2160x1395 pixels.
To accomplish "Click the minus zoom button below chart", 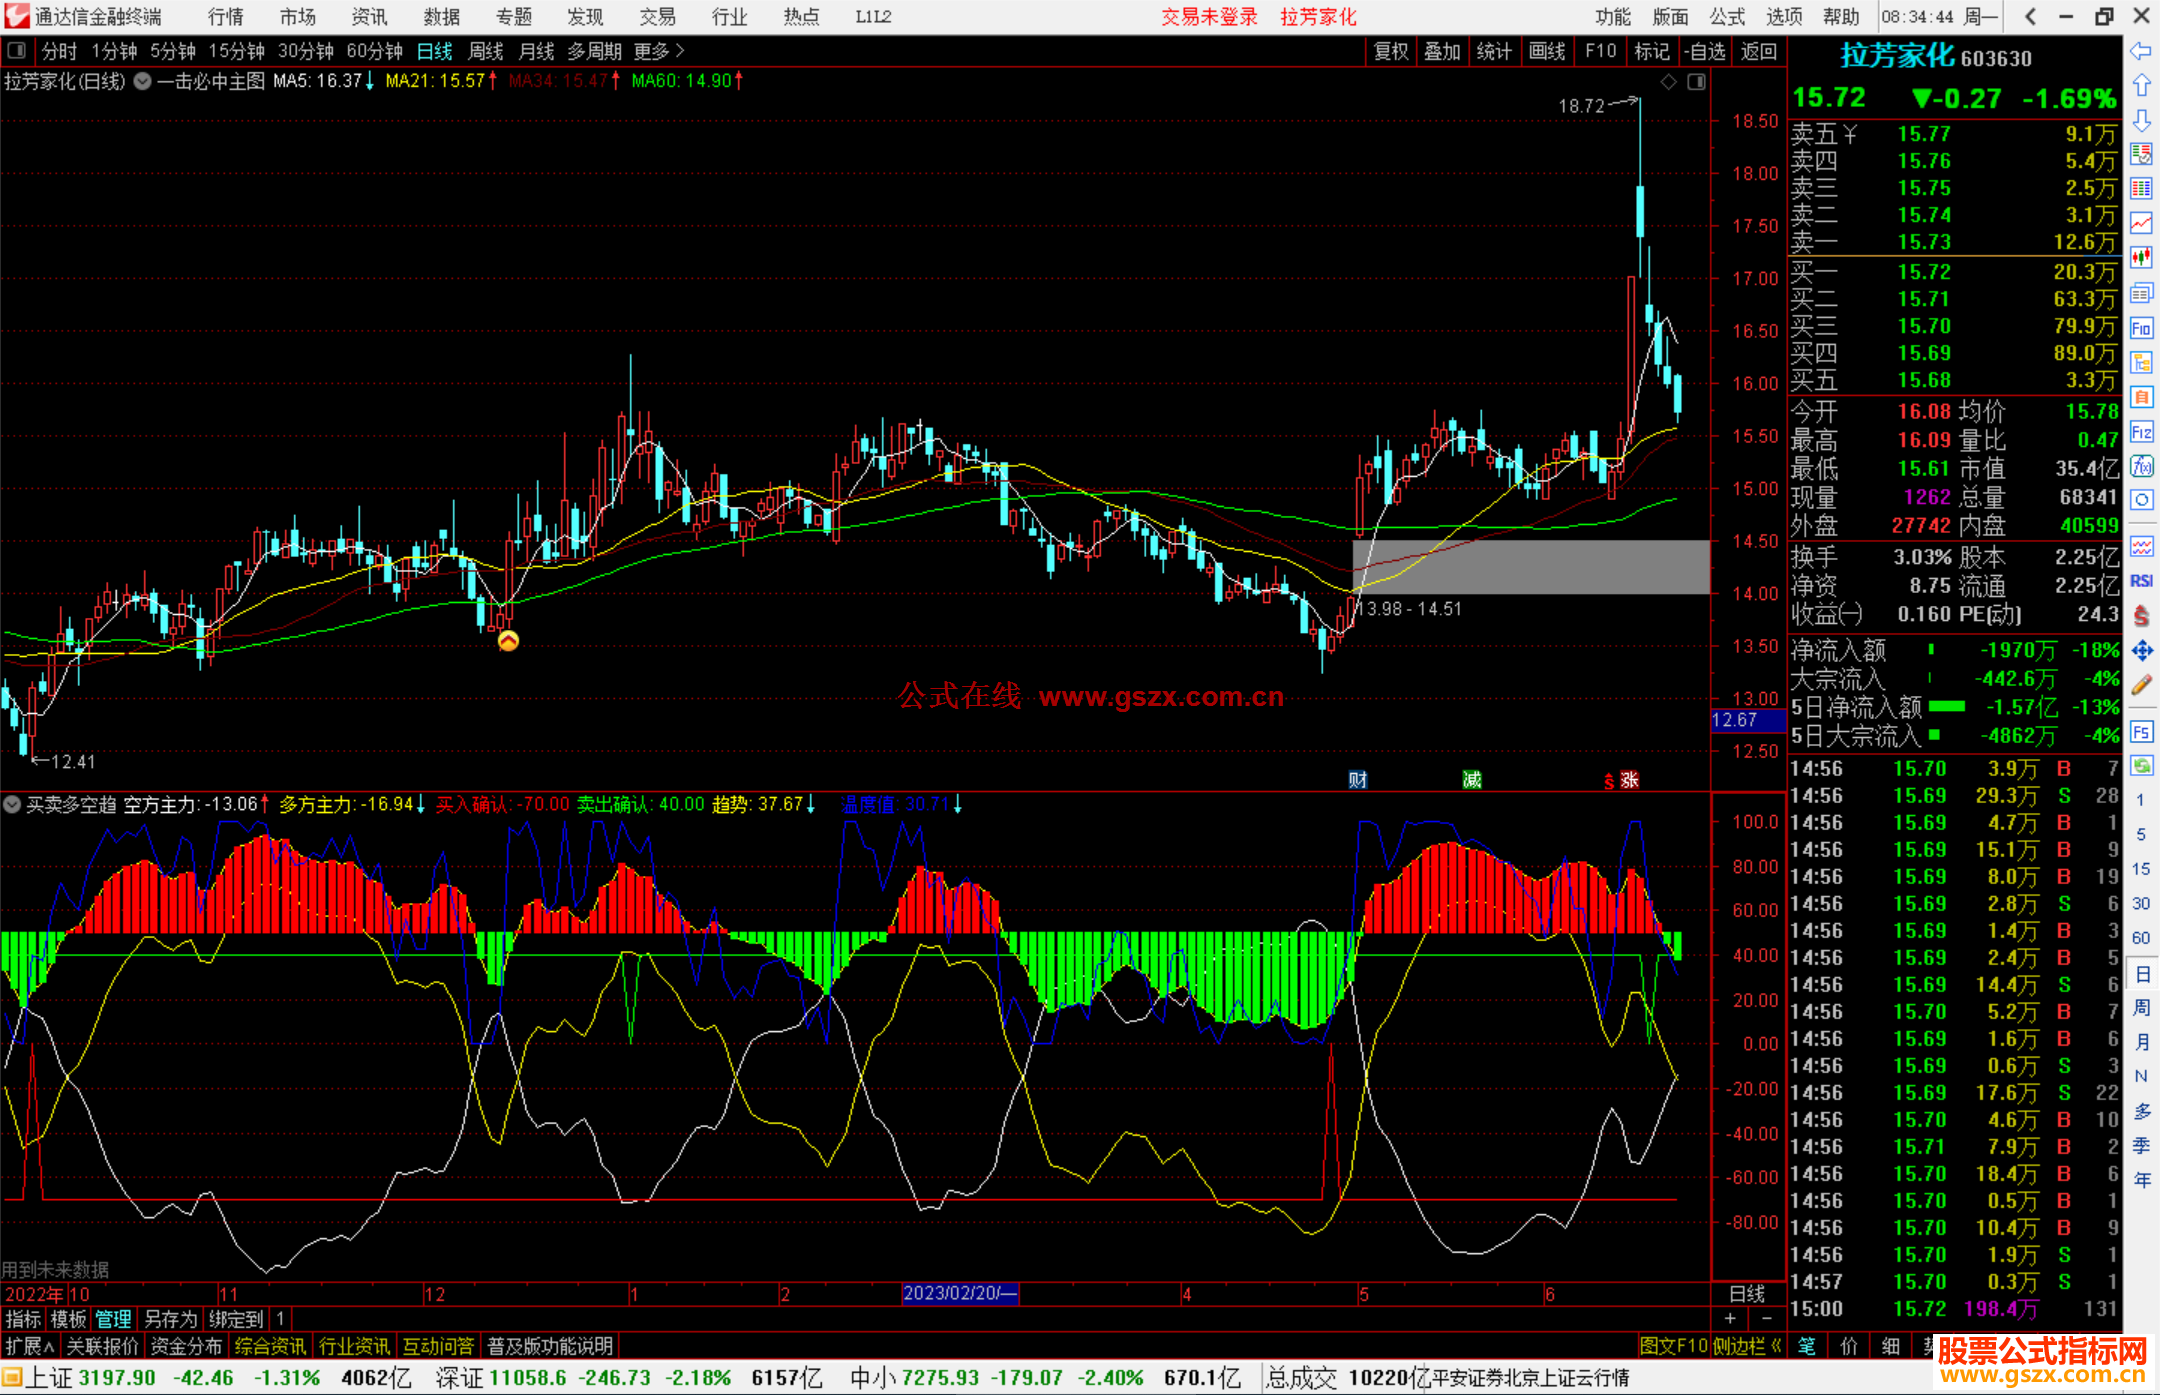I will pos(1767,1318).
